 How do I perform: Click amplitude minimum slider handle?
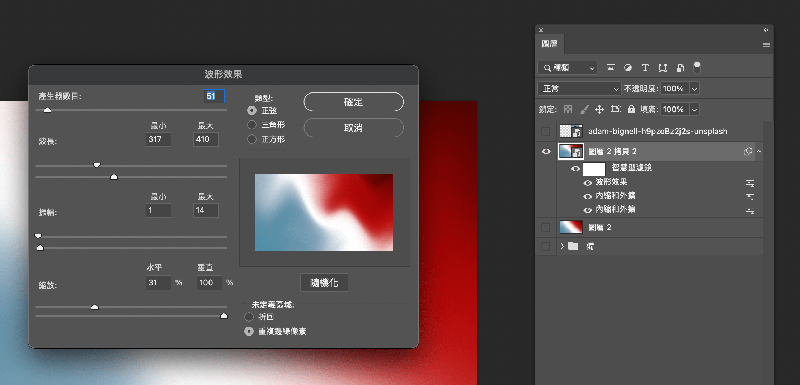(38, 236)
